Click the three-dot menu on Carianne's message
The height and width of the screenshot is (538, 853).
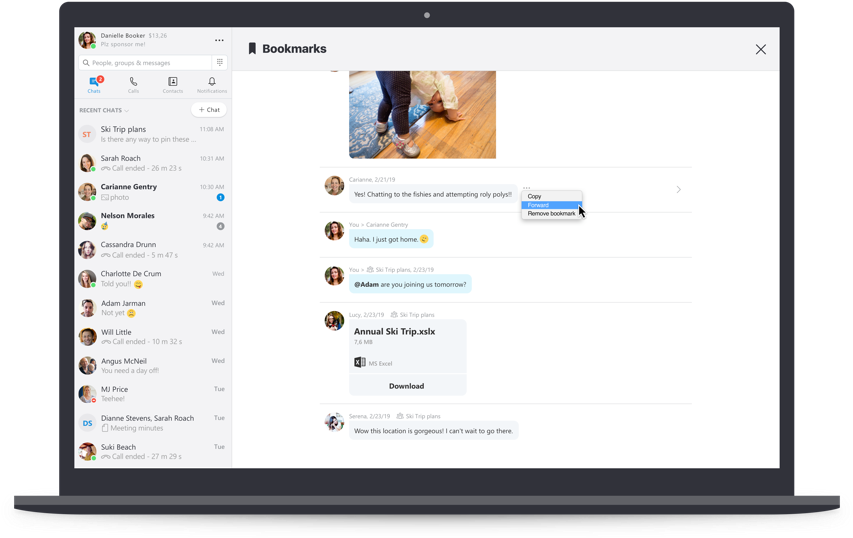(526, 186)
